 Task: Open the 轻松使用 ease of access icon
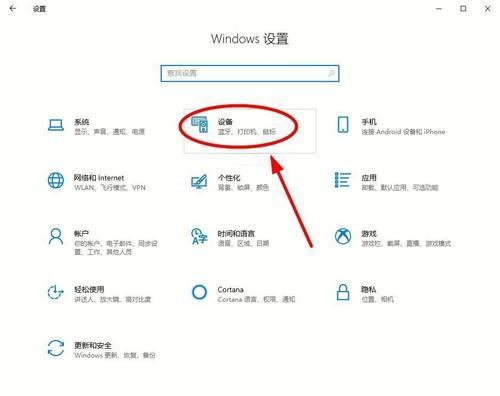(x=55, y=292)
